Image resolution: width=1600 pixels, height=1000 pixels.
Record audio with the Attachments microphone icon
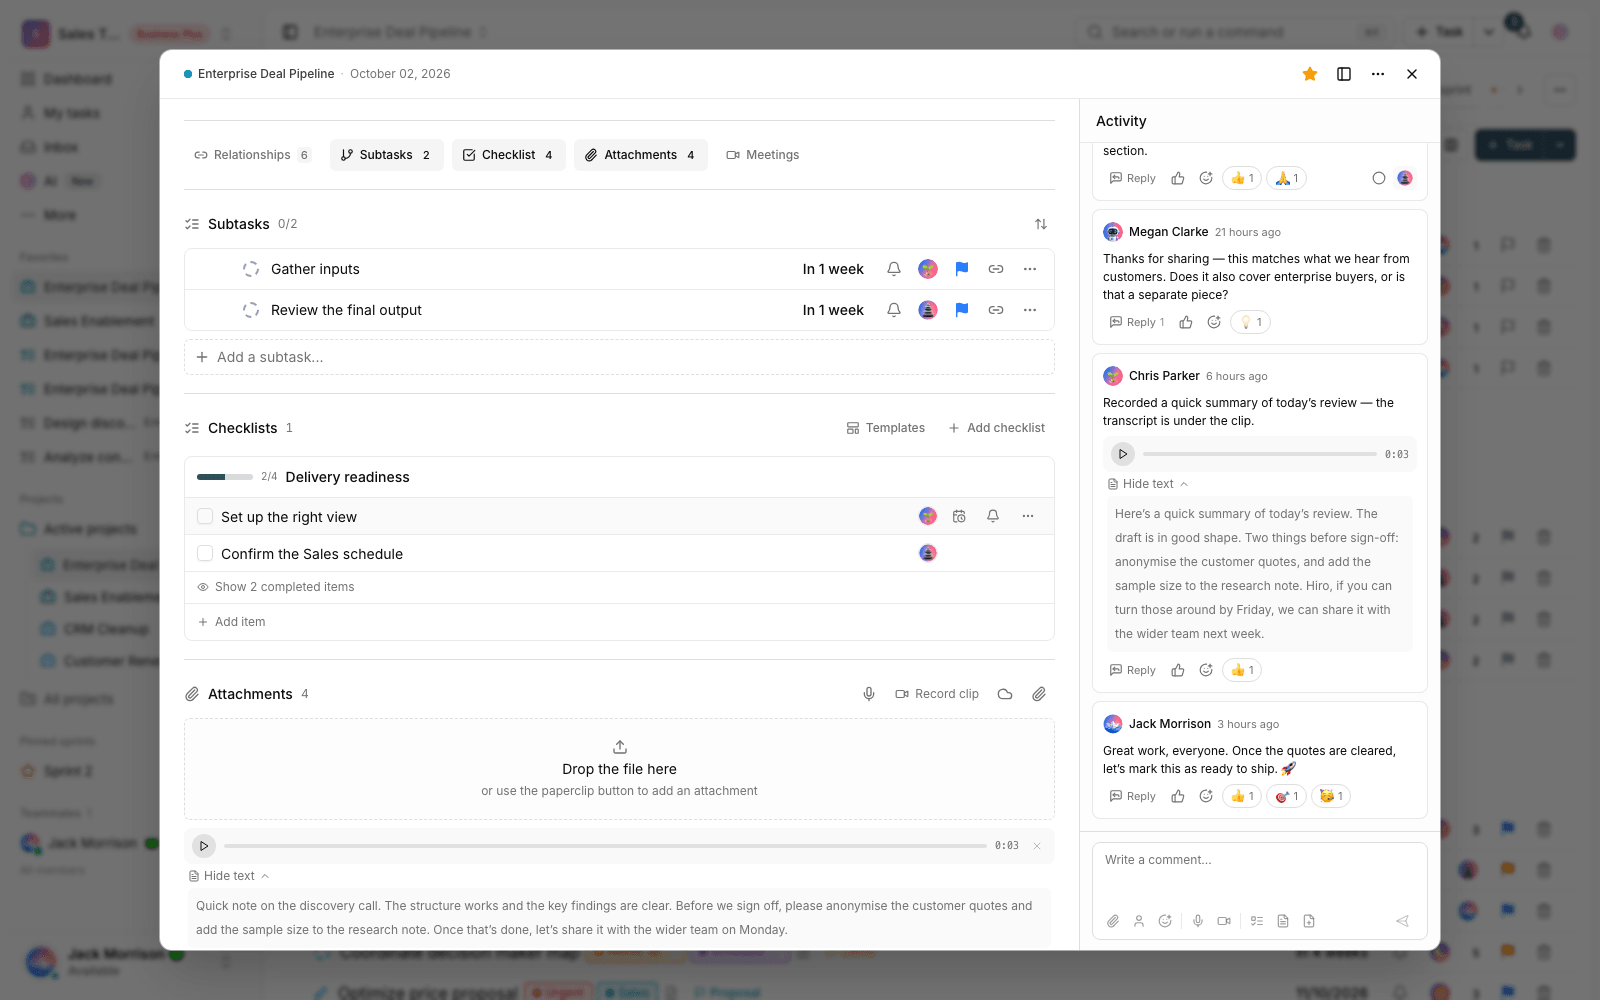coord(869,694)
